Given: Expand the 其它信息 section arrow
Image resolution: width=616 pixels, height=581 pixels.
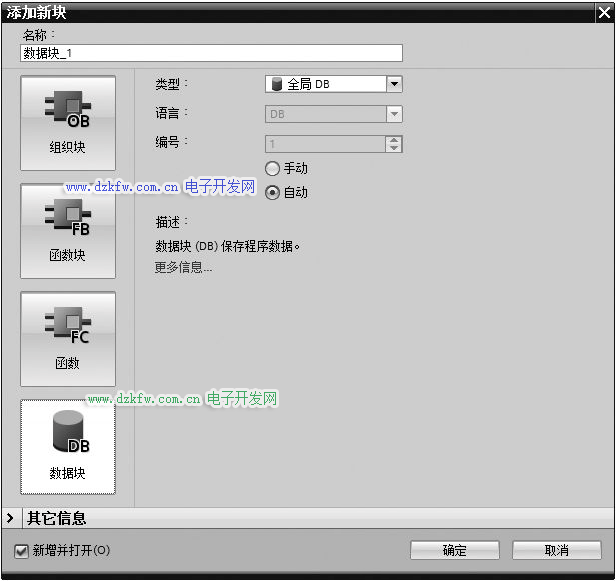Looking at the screenshot, I should pos(11,518).
